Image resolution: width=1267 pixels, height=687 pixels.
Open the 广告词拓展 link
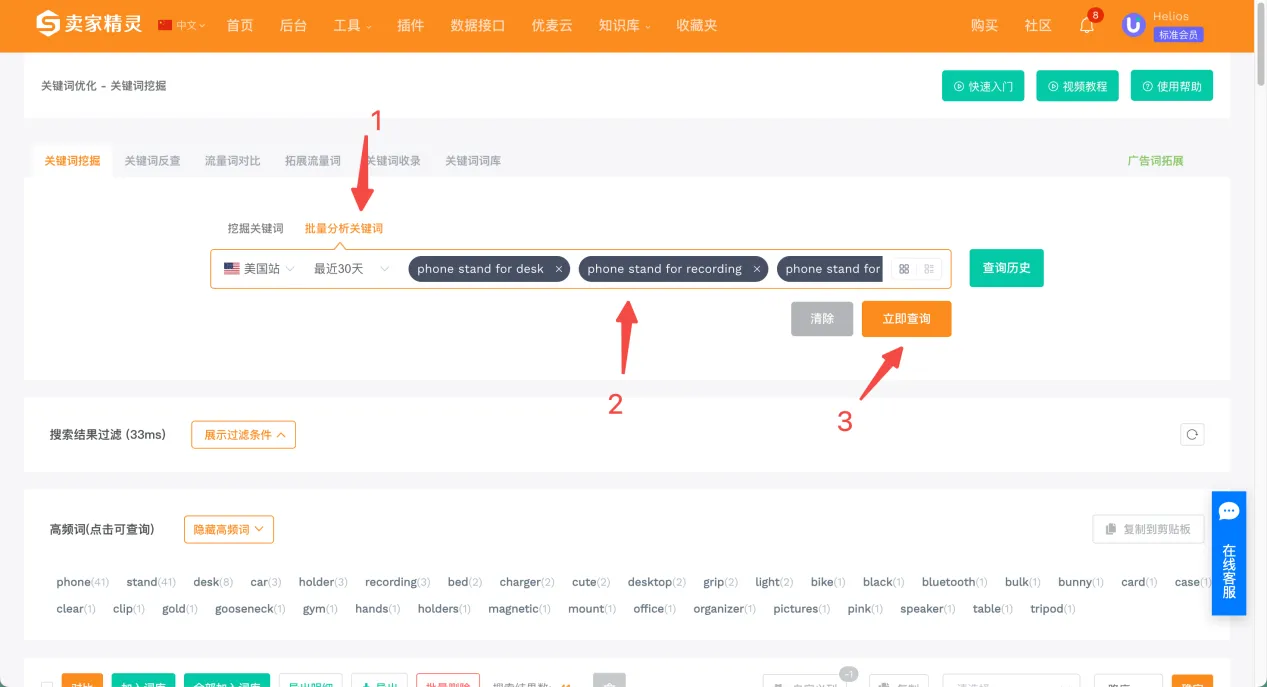(x=1155, y=160)
